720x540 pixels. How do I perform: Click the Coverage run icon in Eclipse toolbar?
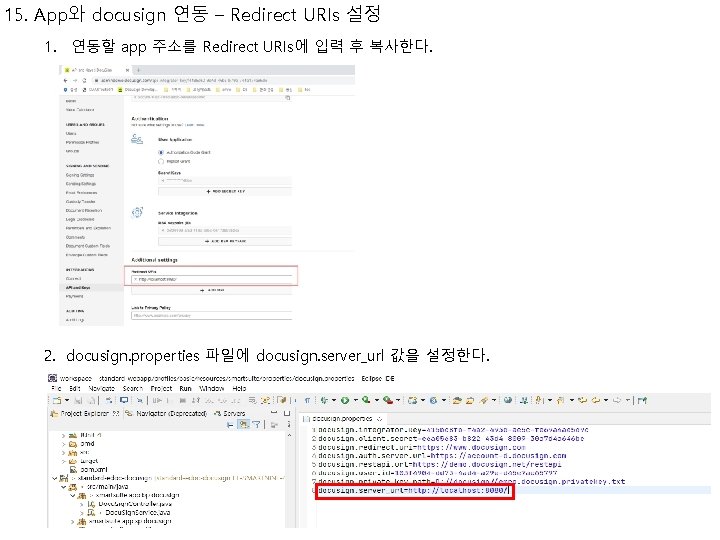tap(366, 400)
